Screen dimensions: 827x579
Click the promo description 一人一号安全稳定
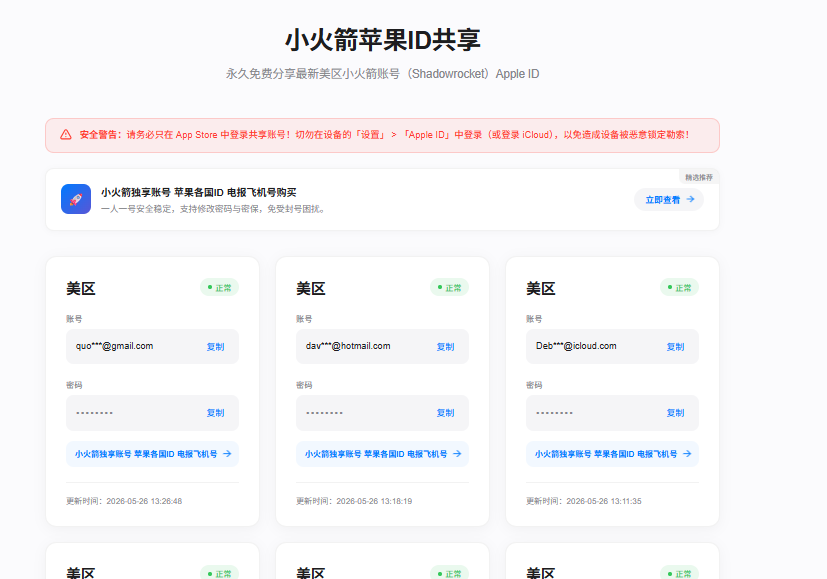[214, 209]
